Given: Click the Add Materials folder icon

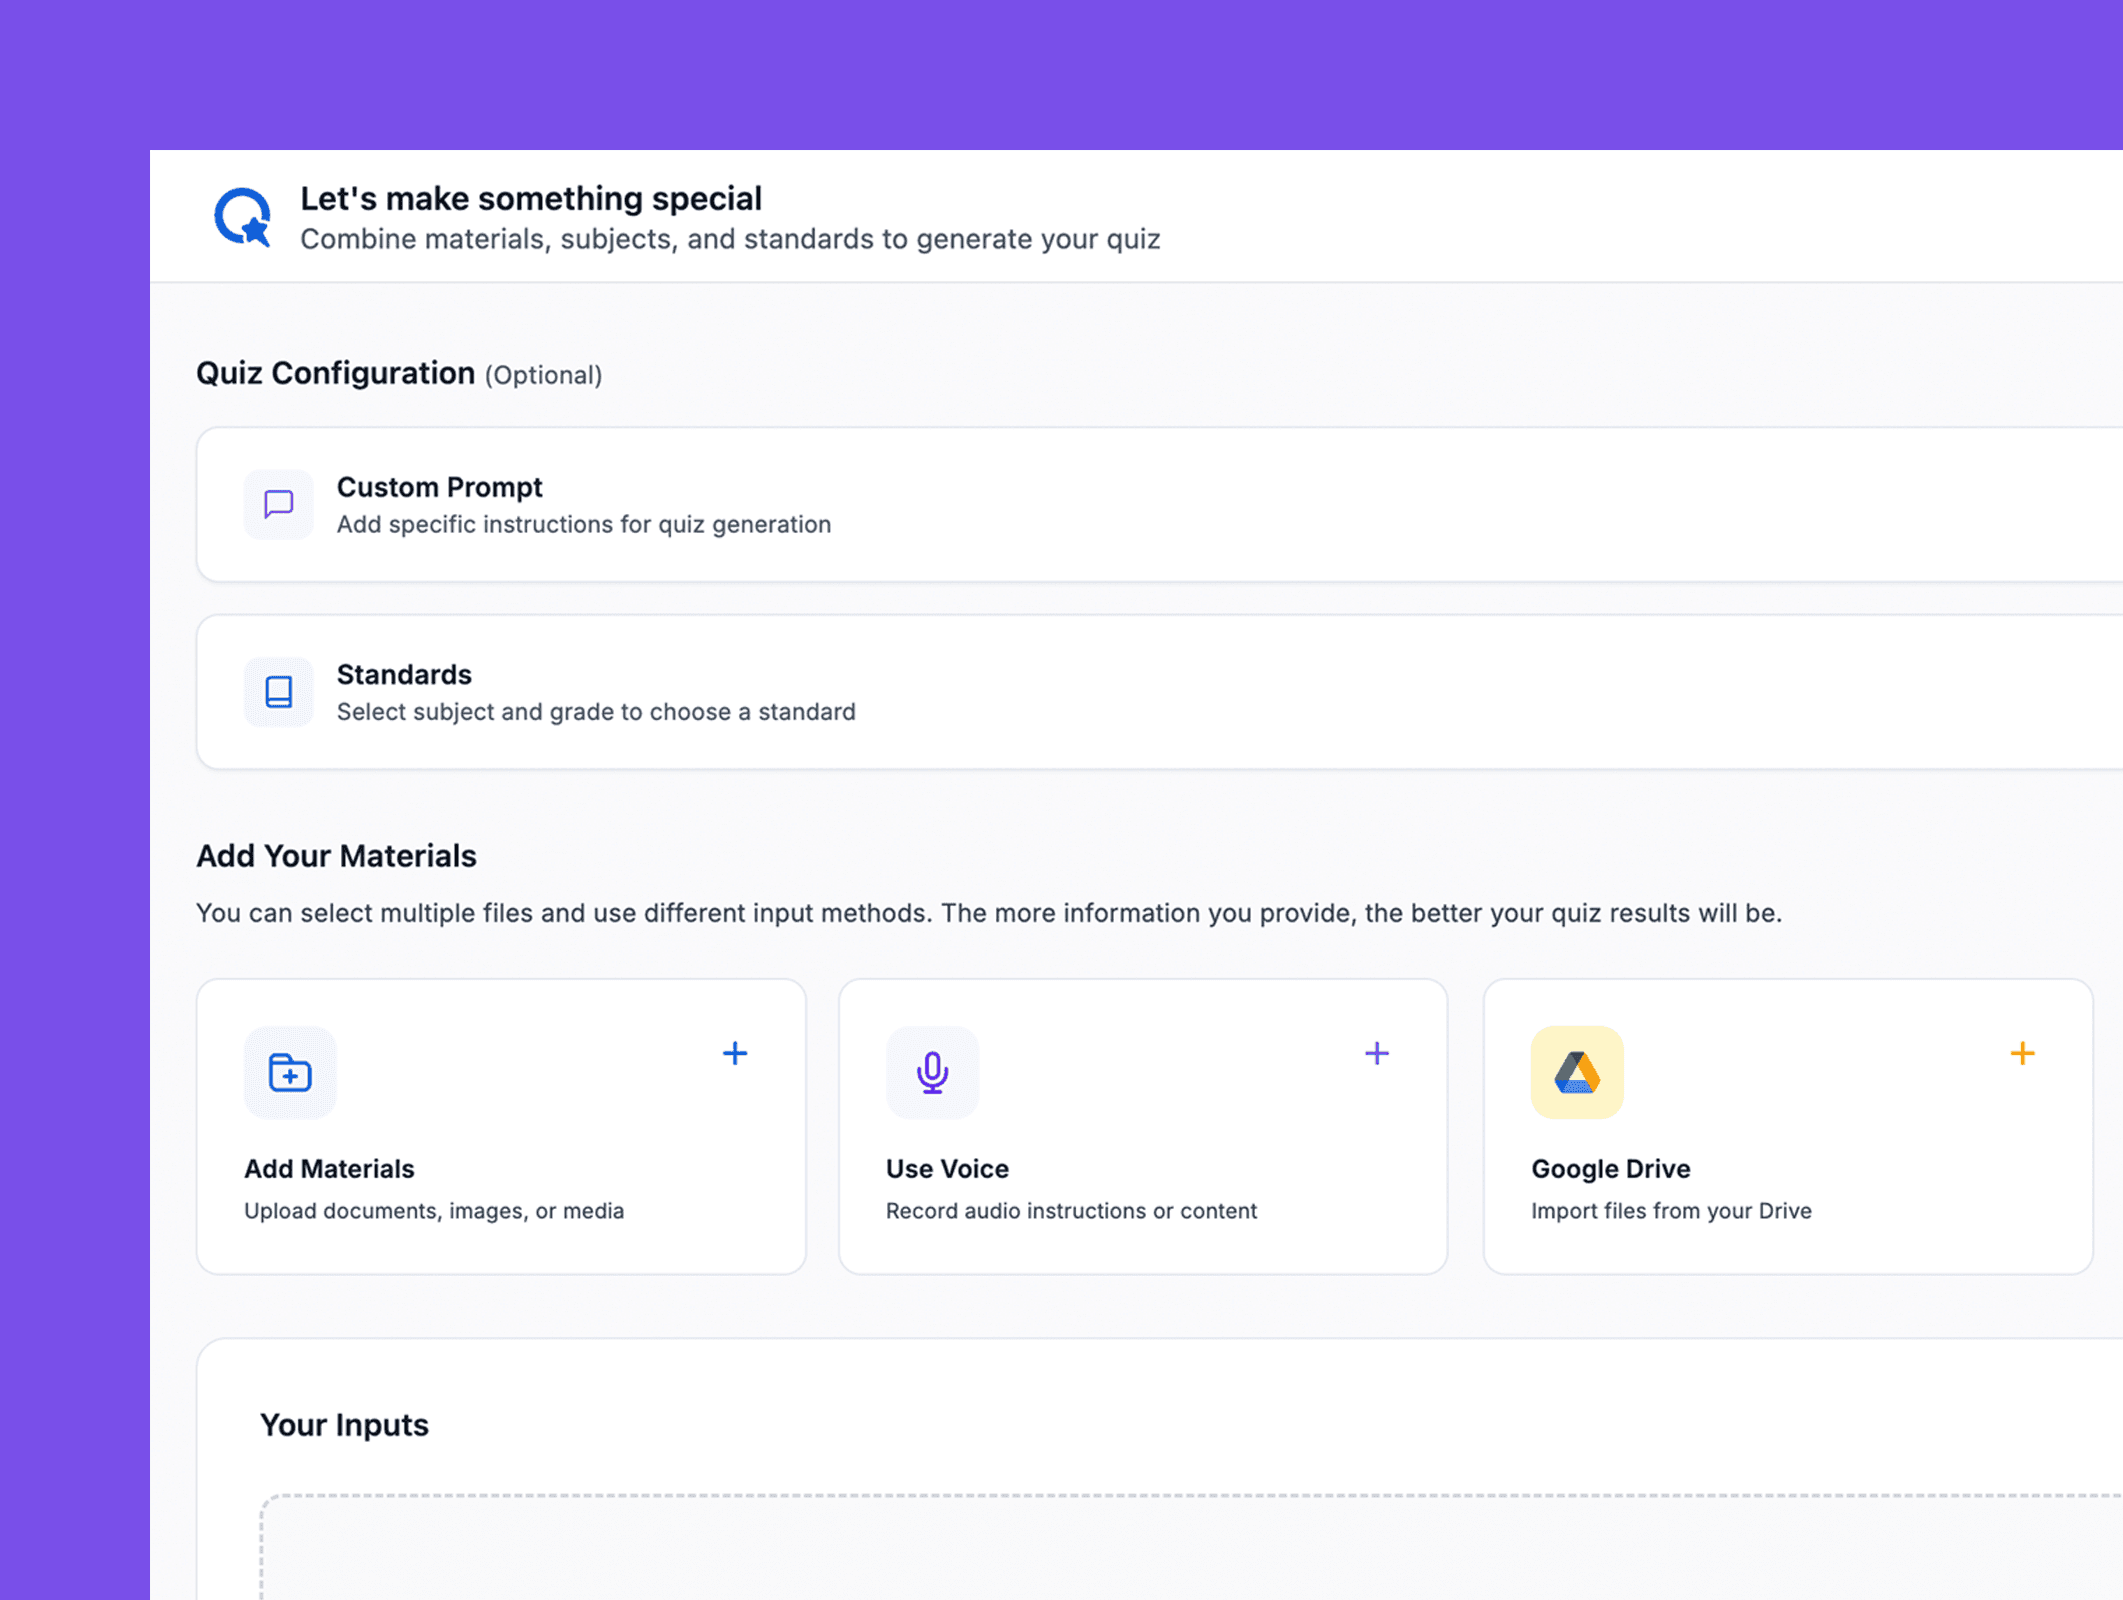Looking at the screenshot, I should pyautogui.click(x=290, y=1072).
